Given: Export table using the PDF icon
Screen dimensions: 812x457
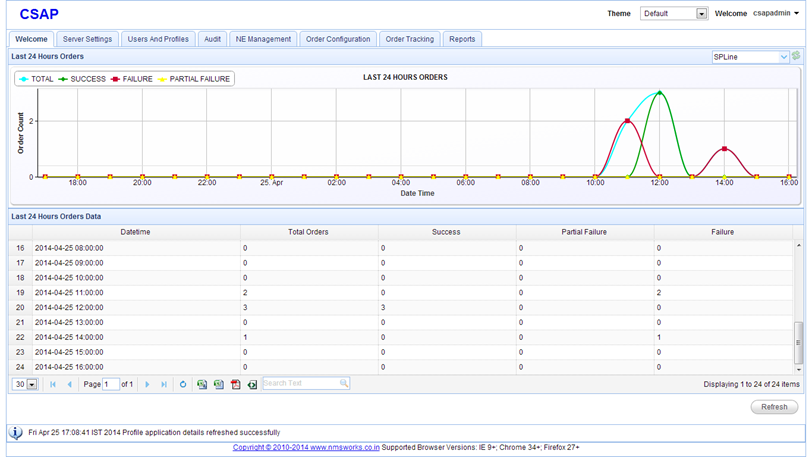Looking at the screenshot, I should tap(236, 384).
